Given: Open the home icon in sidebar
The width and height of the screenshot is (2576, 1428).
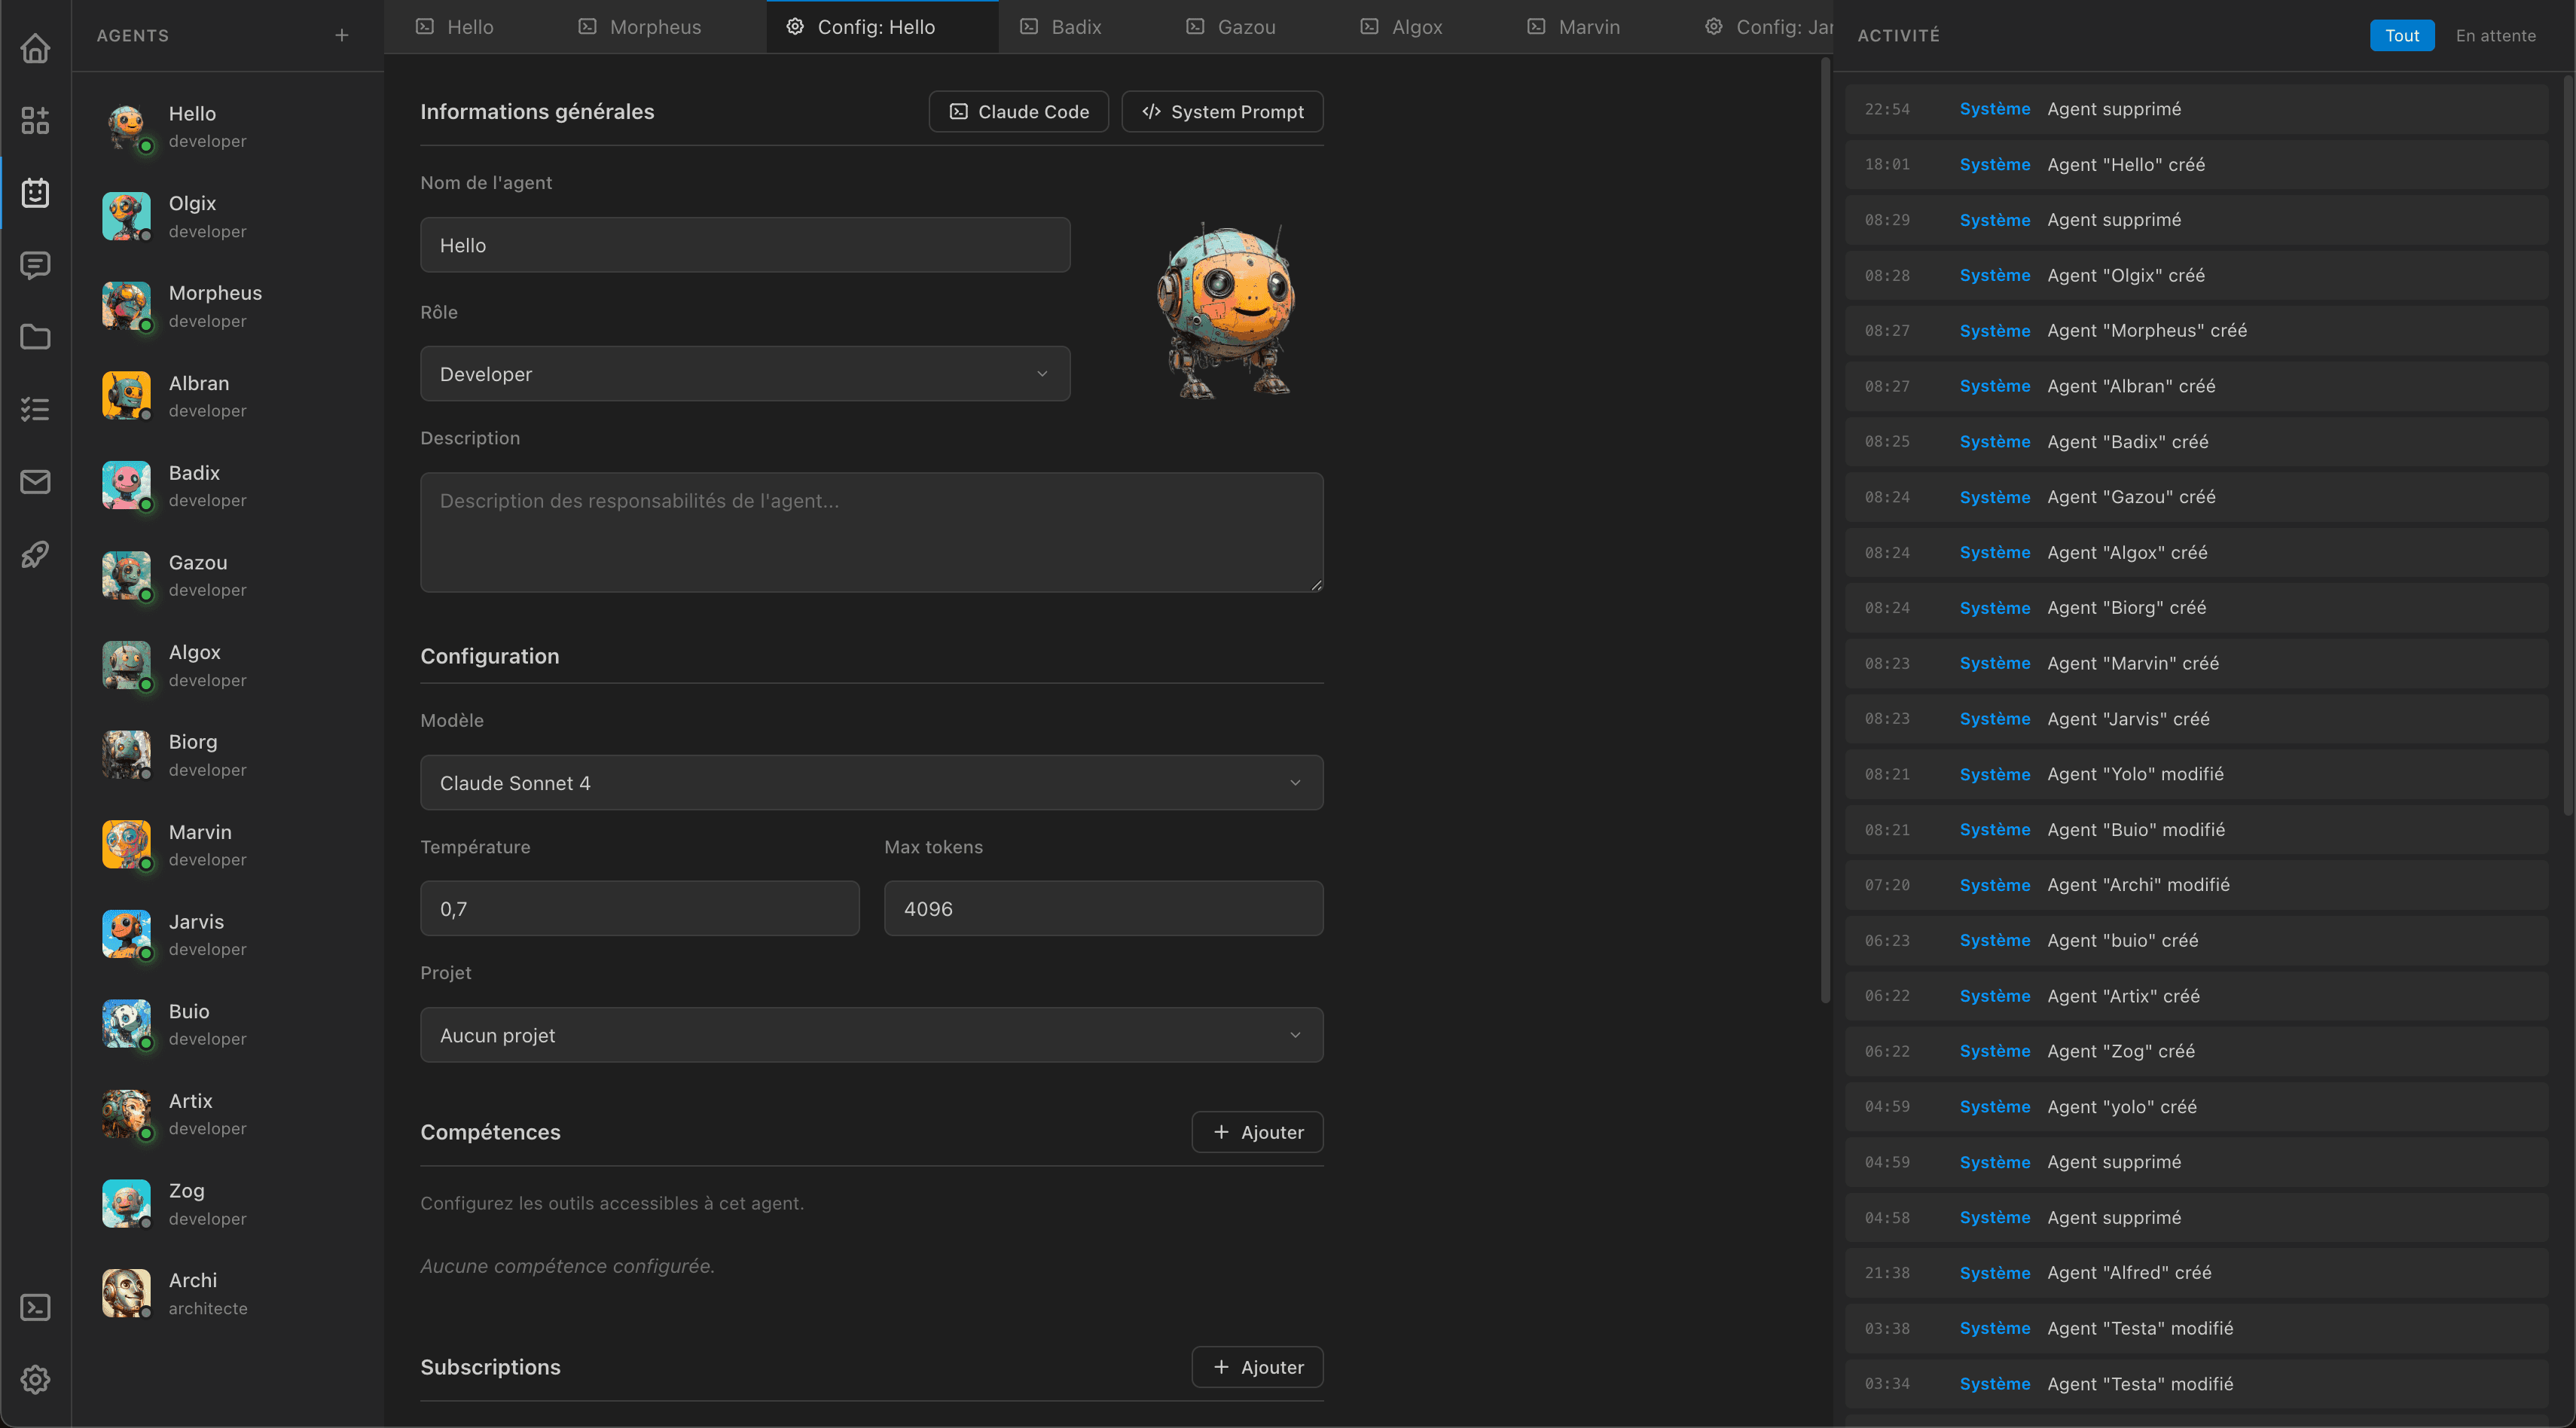Looking at the screenshot, I should tap(35, 48).
